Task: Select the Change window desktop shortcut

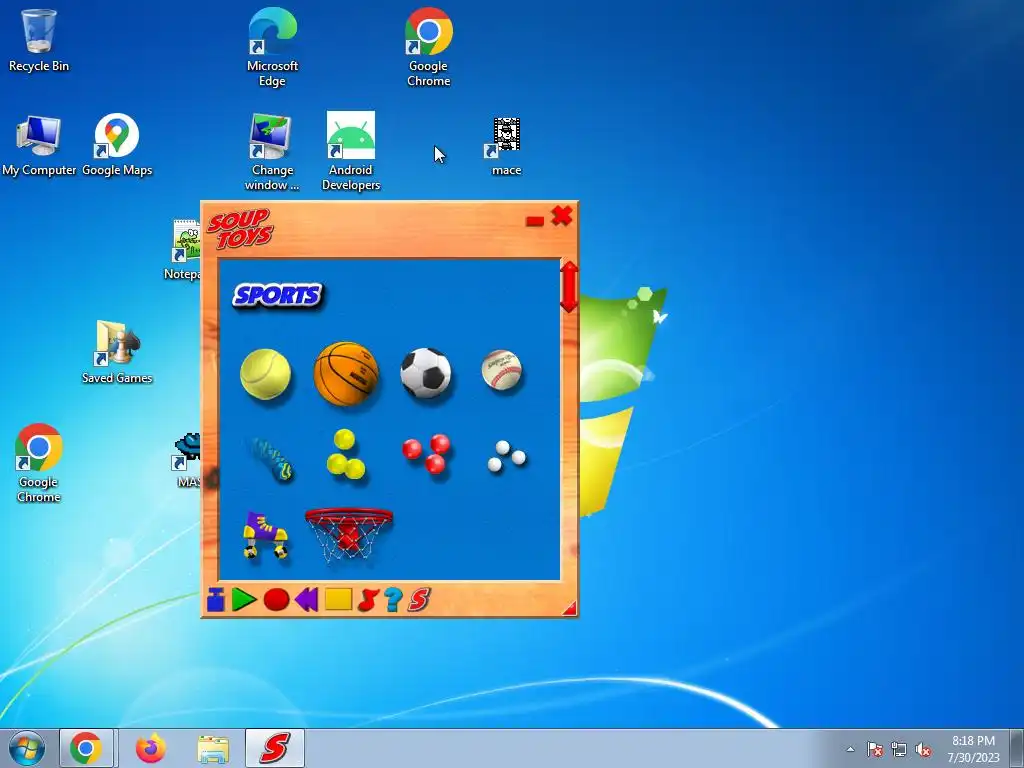Action: (x=272, y=152)
